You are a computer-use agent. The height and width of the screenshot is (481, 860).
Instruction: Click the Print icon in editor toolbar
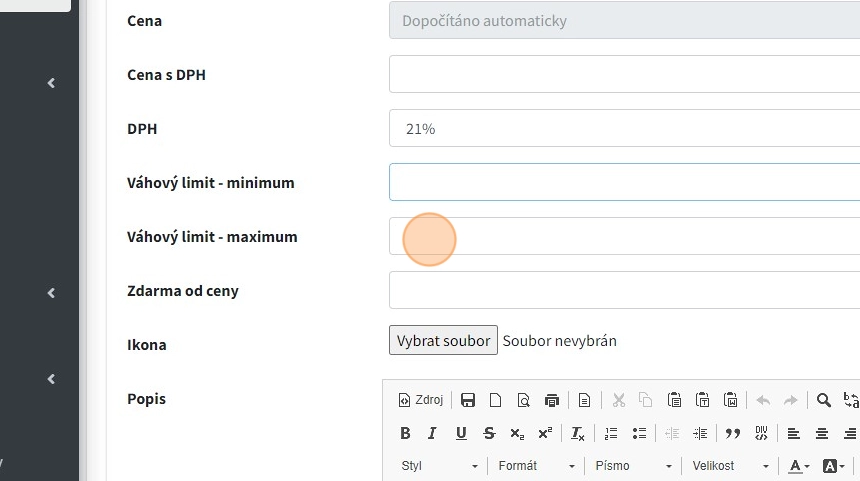552,400
